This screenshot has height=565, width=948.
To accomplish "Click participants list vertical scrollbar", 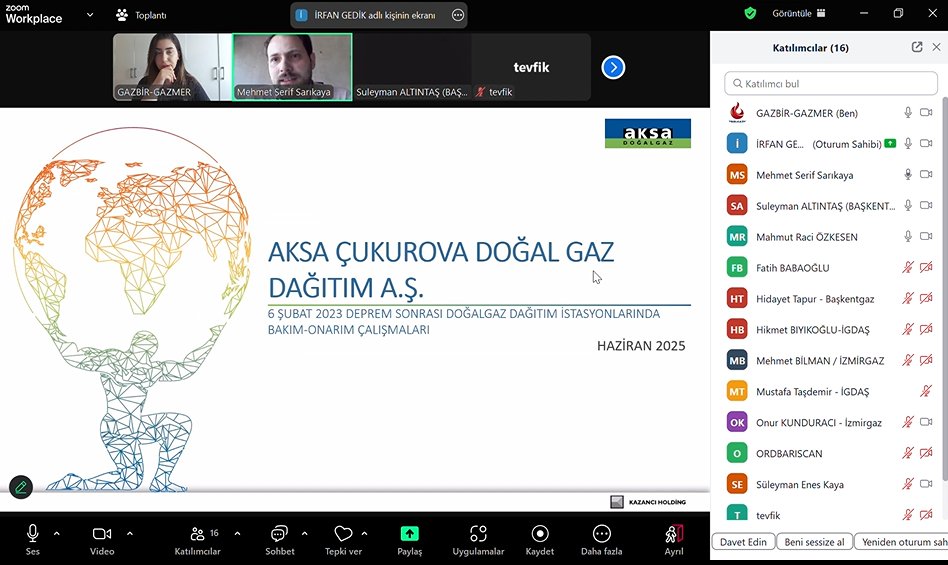I will coord(944,289).
